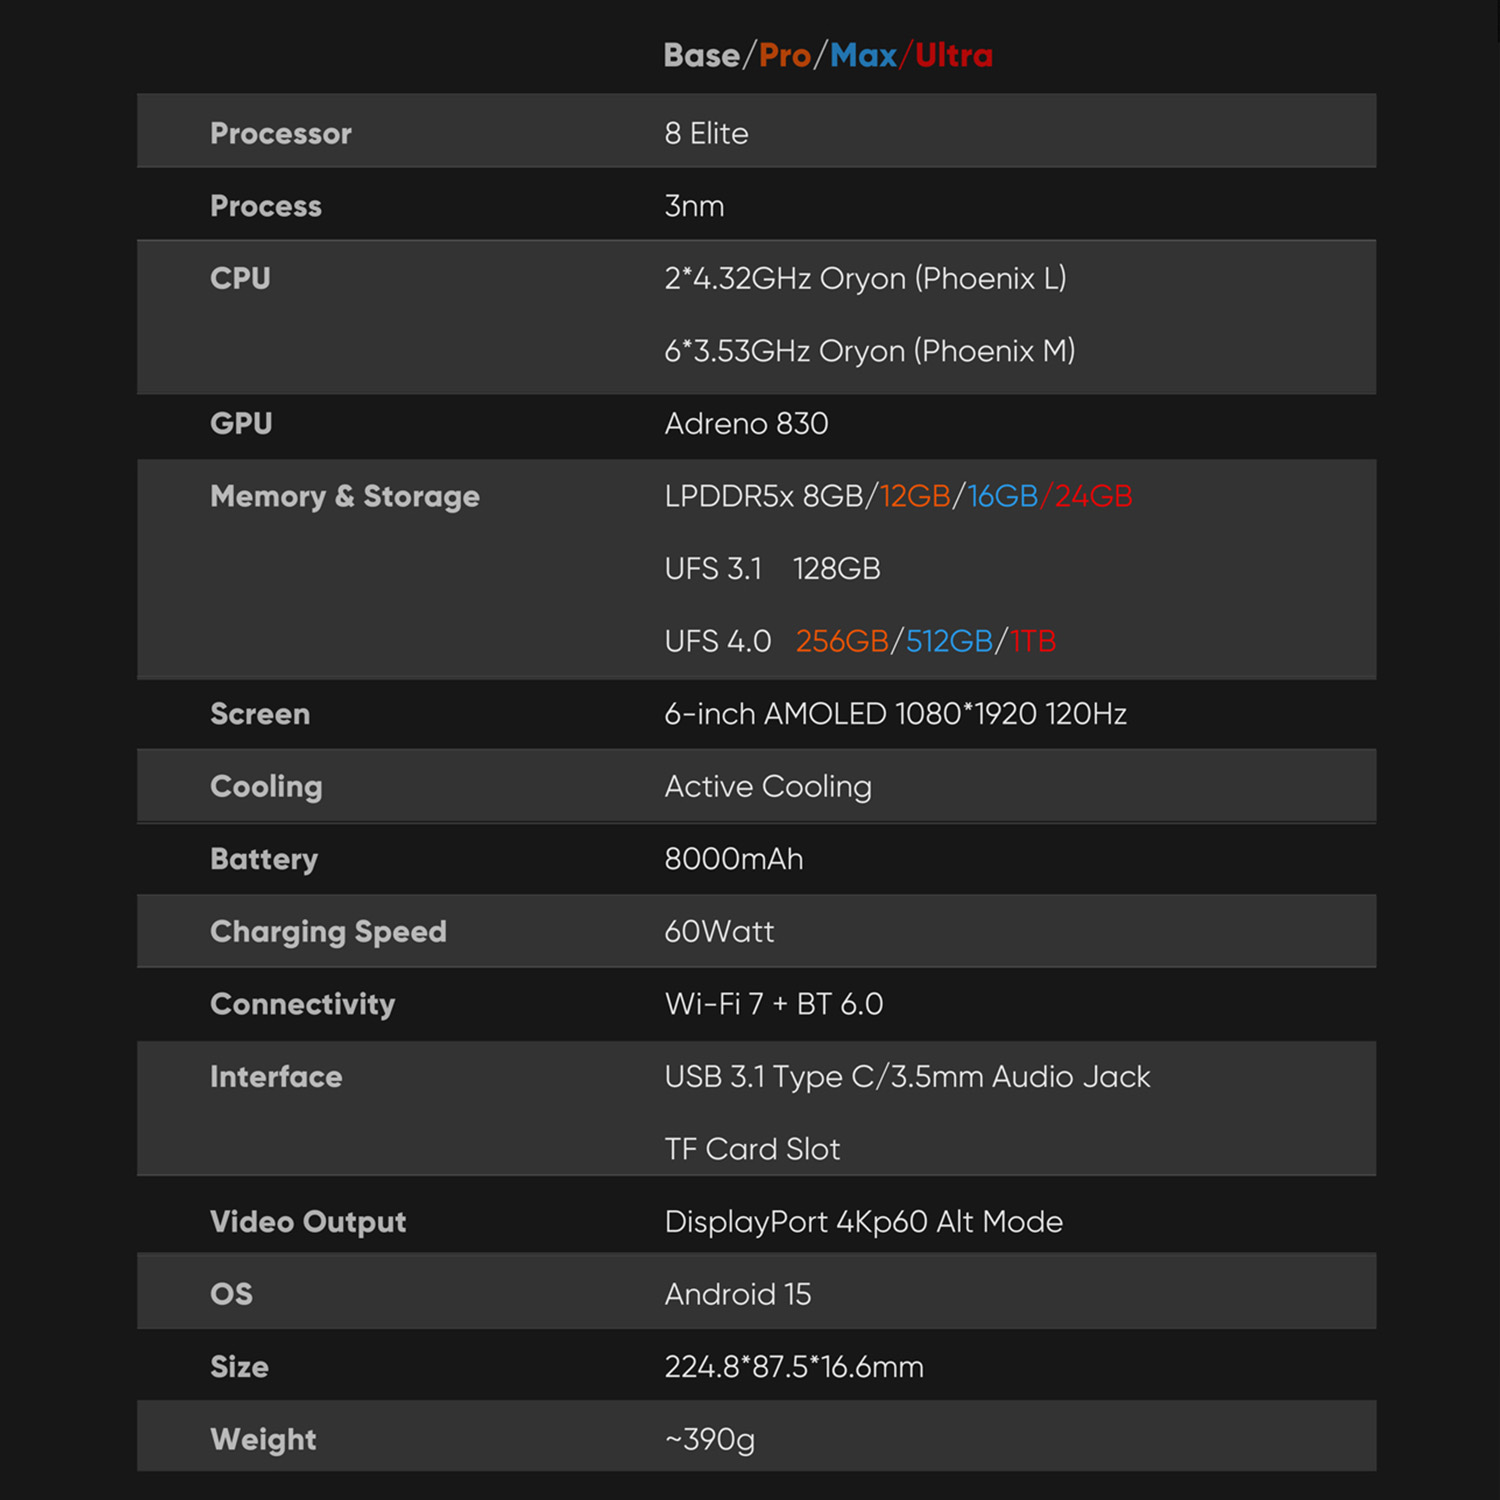This screenshot has width=1500, height=1500.
Task: Select the blue Max variant label
Action: pyautogui.click(x=863, y=56)
